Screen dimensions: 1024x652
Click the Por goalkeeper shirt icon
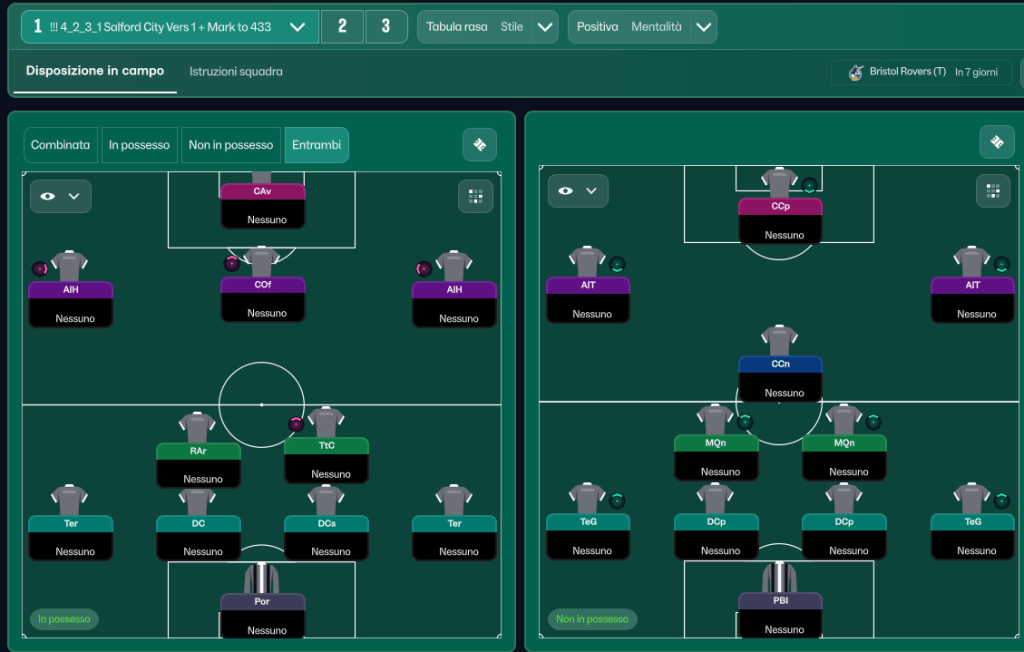(262, 578)
